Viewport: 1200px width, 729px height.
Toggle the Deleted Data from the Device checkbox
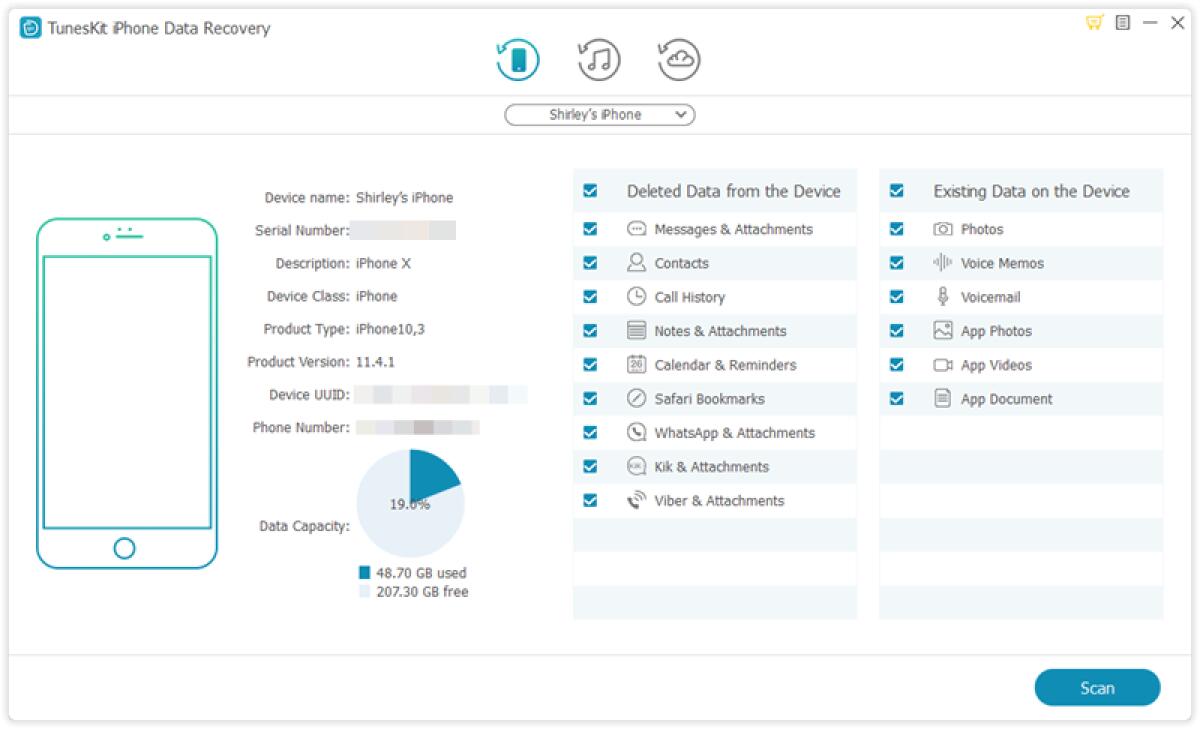[x=590, y=191]
